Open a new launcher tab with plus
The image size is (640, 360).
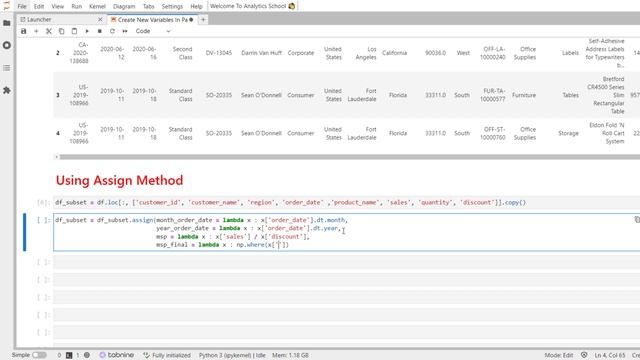pyautogui.click(x=203, y=20)
